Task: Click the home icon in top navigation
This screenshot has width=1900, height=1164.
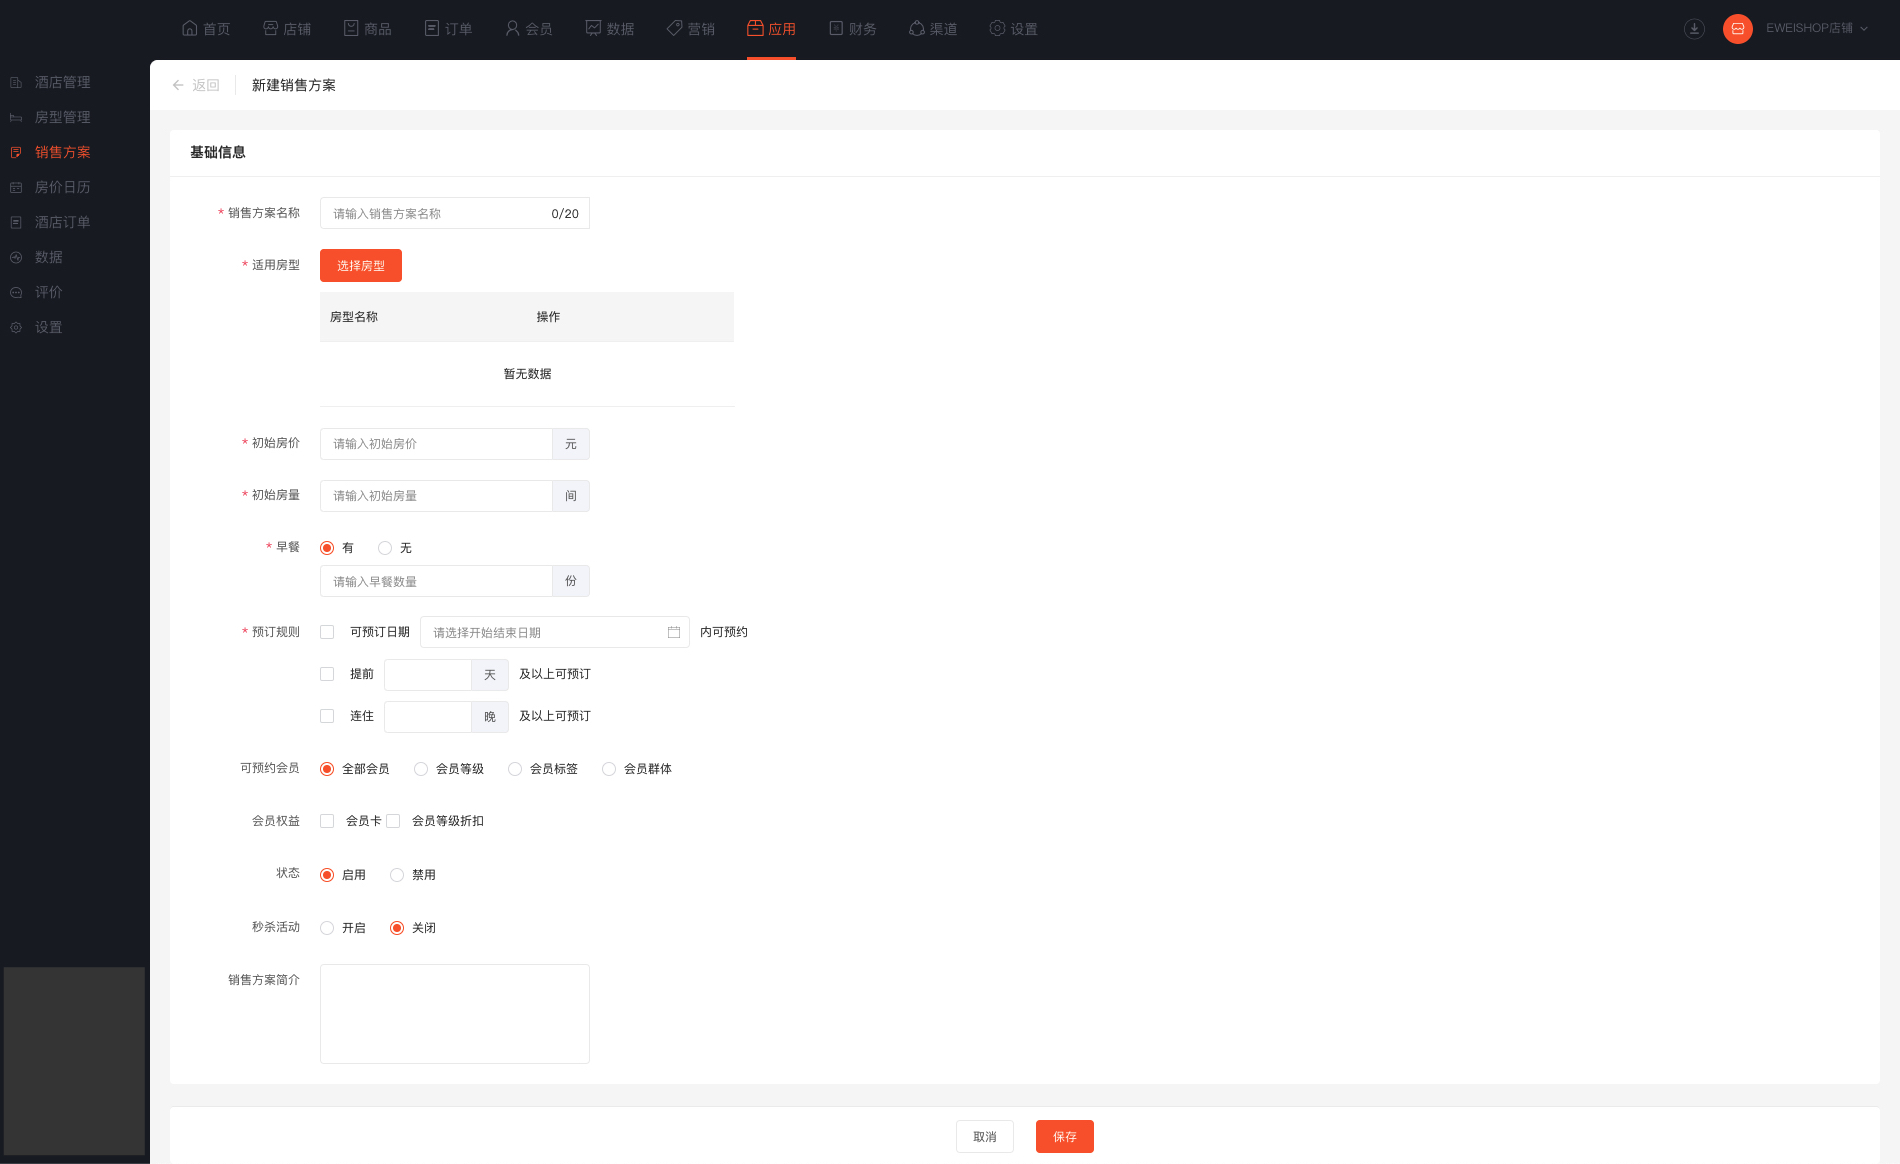Action: tap(190, 28)
